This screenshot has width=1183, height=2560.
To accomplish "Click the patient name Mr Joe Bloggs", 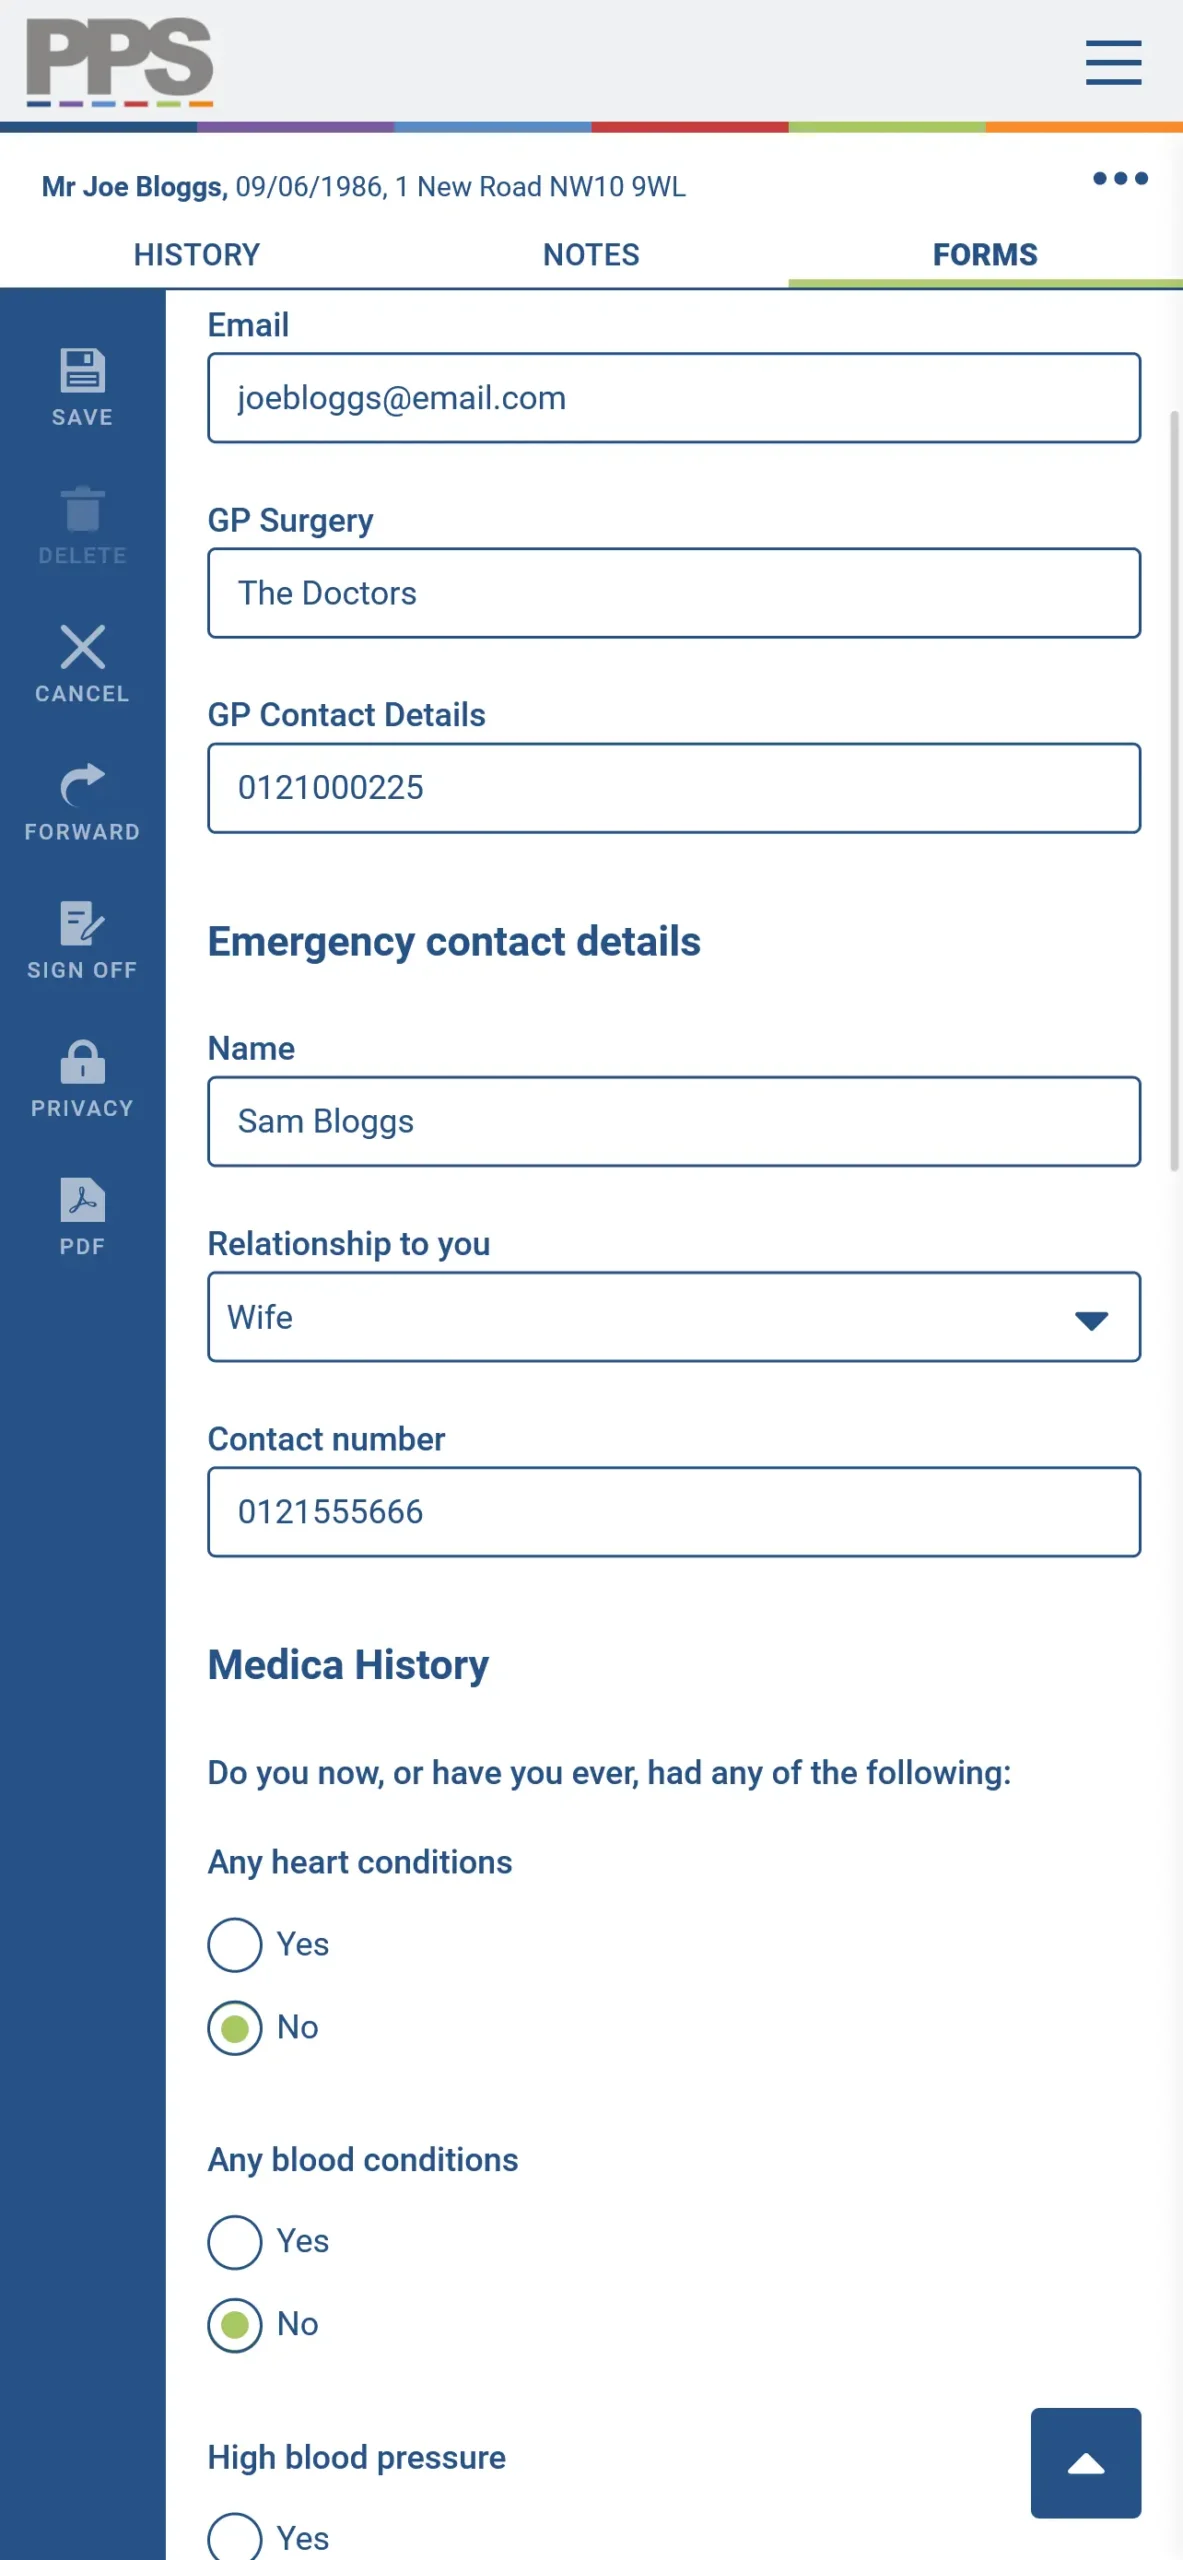I will click(132, 186).
